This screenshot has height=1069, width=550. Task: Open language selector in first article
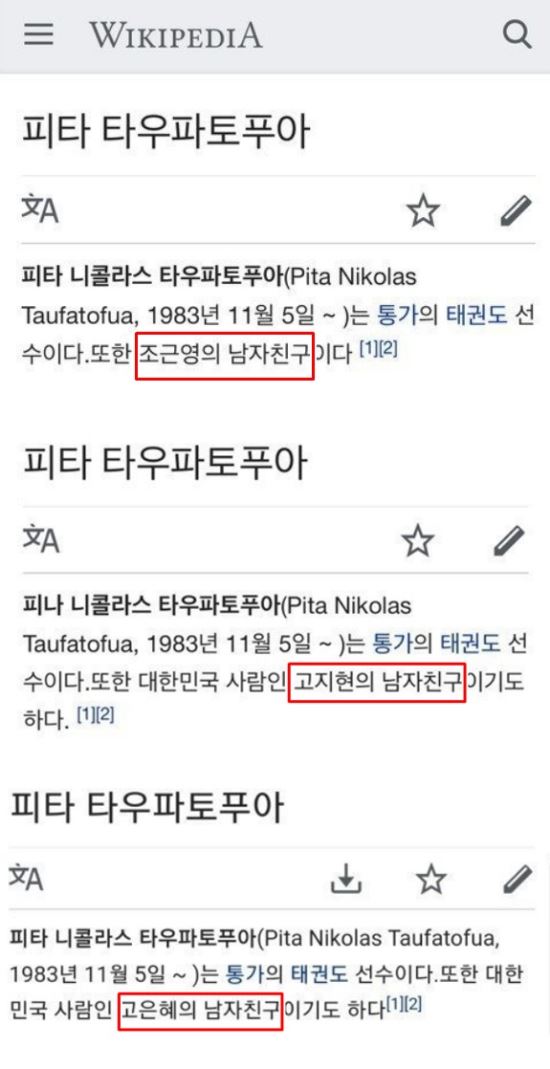pyautogui.click(x=40, y=209)
